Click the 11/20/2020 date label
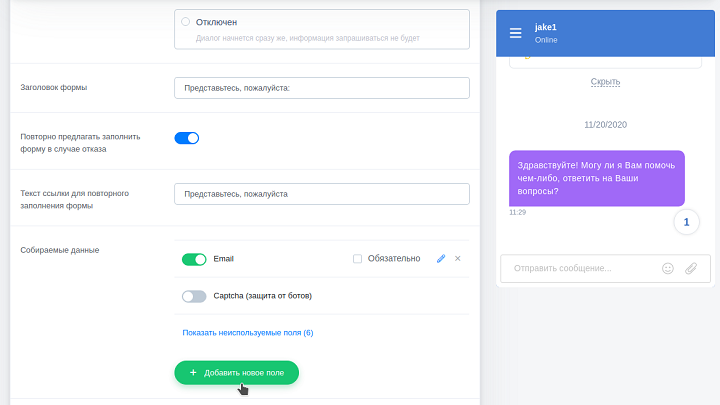Viewport: 720px width, 405px height. pyautogui.click(x=605, y=125)
